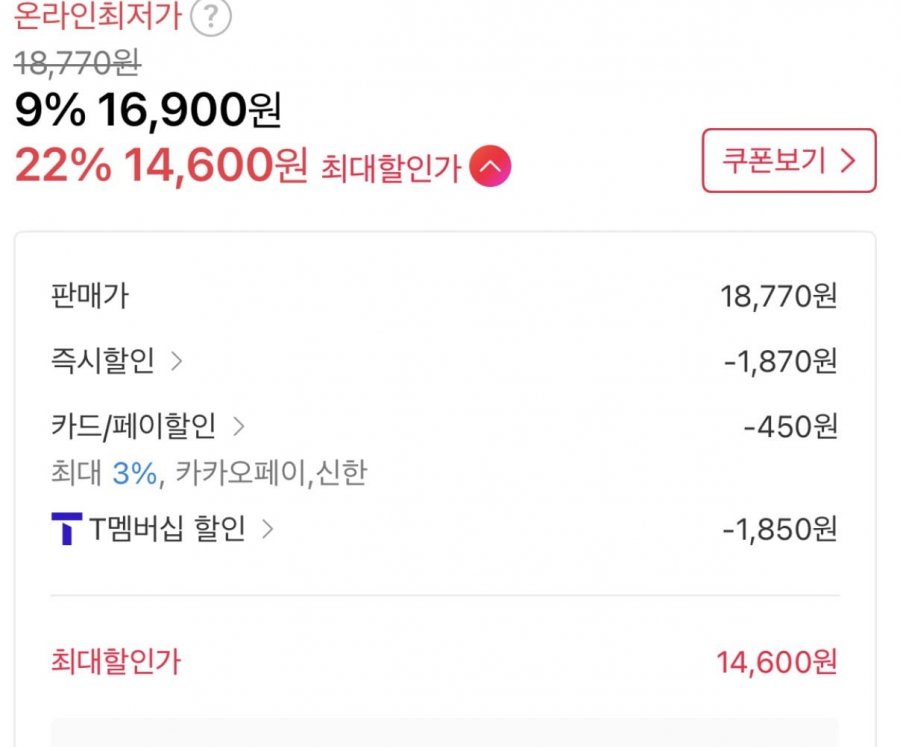This screenshot has height=747, width=900.
Task: Expand the 카드/페이할인 chevron
Action: click(239, 427)
